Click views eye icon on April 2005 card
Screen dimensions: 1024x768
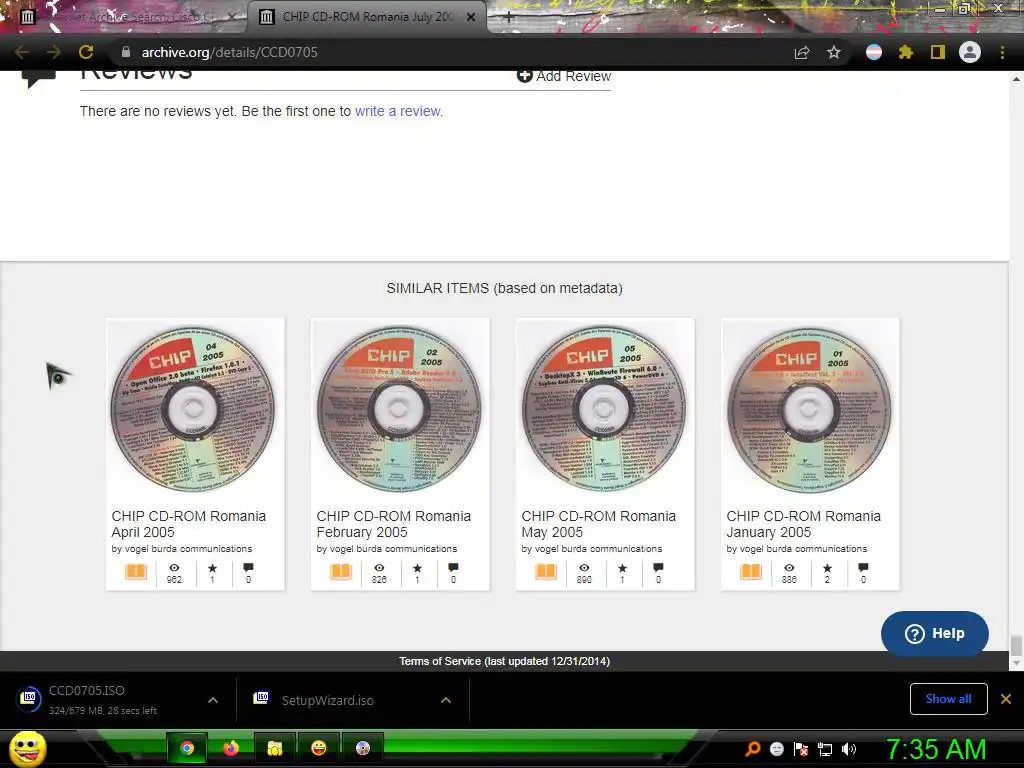(x=174, y=568)
